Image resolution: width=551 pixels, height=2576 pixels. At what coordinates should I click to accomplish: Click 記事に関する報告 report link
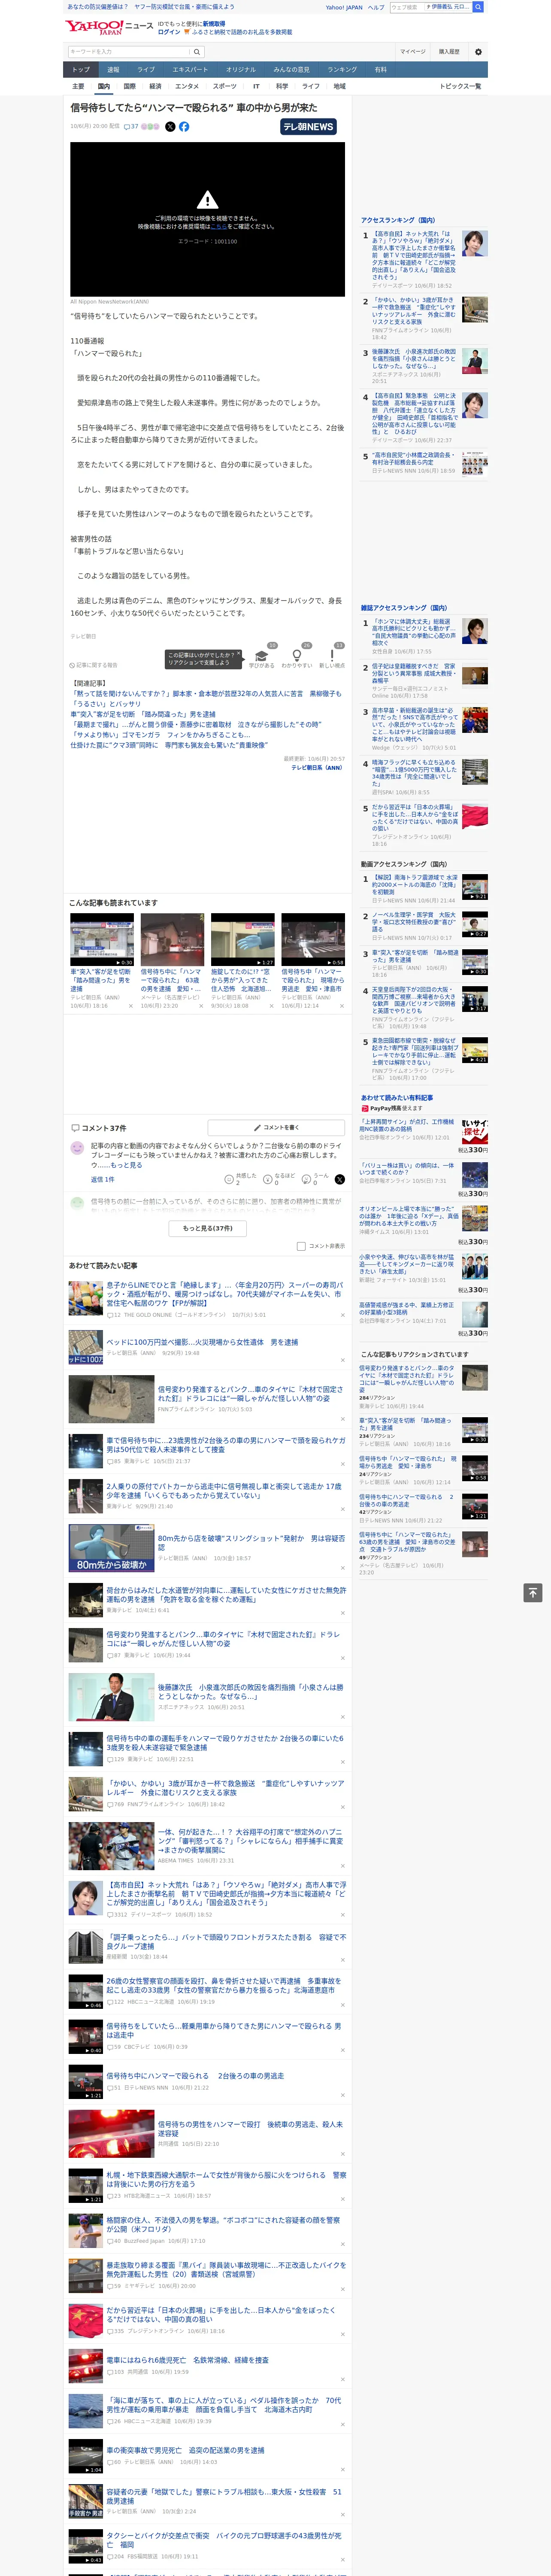click(x=94, y=664)
